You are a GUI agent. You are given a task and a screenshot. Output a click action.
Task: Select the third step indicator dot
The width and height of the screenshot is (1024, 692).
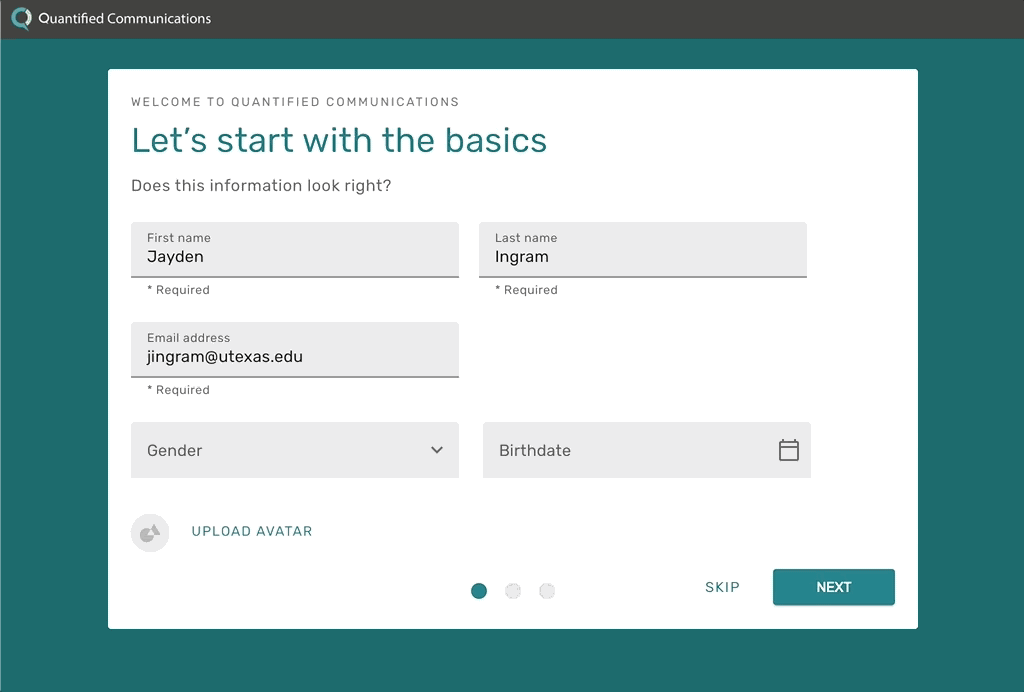(x=547, y=591)
